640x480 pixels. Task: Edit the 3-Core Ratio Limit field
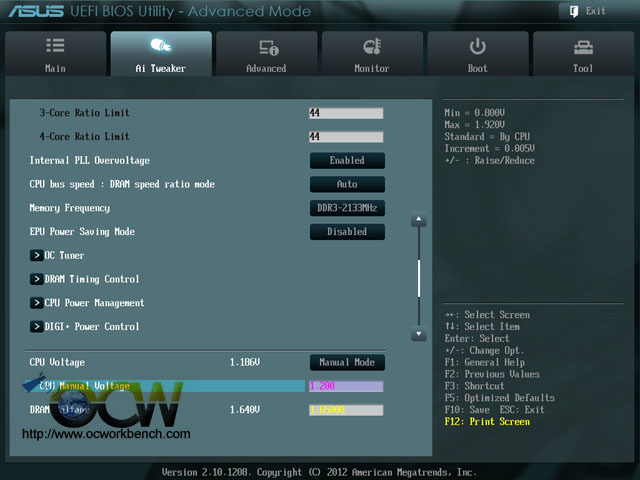346,113
